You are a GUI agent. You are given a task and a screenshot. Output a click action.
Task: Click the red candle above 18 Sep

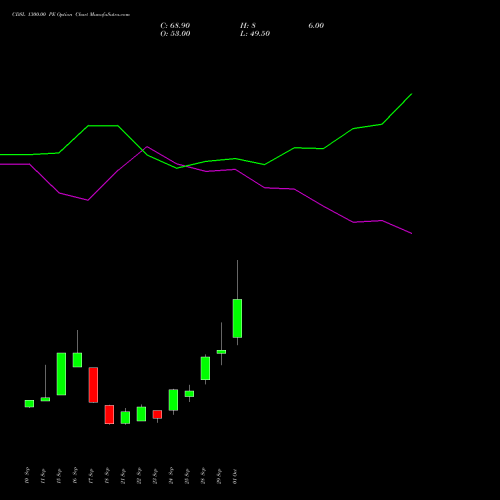click(109, 414)
